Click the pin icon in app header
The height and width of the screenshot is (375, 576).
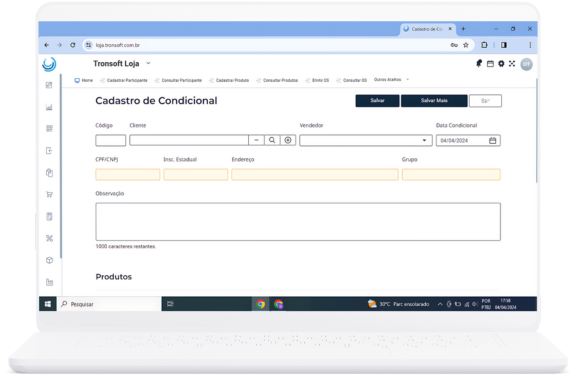[x=479, y=64]
